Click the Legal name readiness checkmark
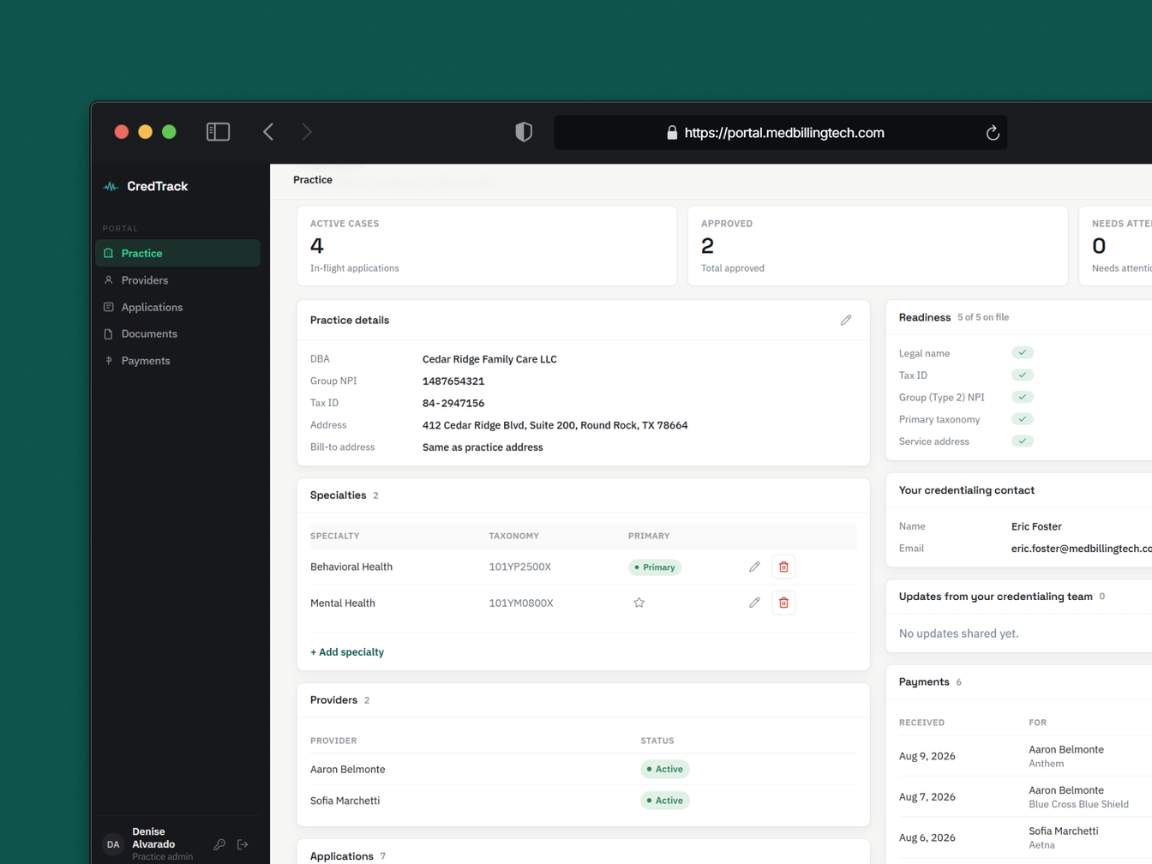 click(x=1022, y=353)
